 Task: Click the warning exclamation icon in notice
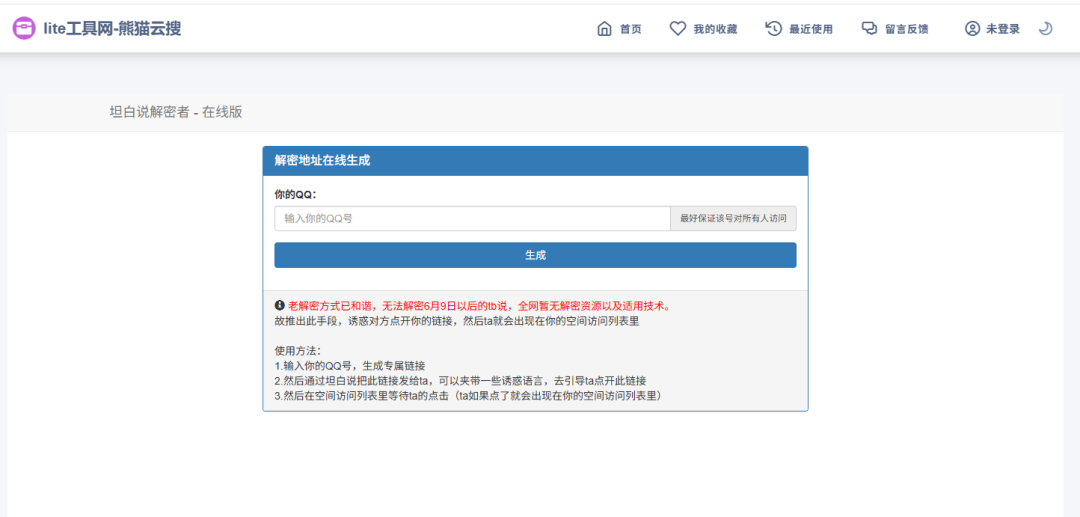click(x=280, y=305)
